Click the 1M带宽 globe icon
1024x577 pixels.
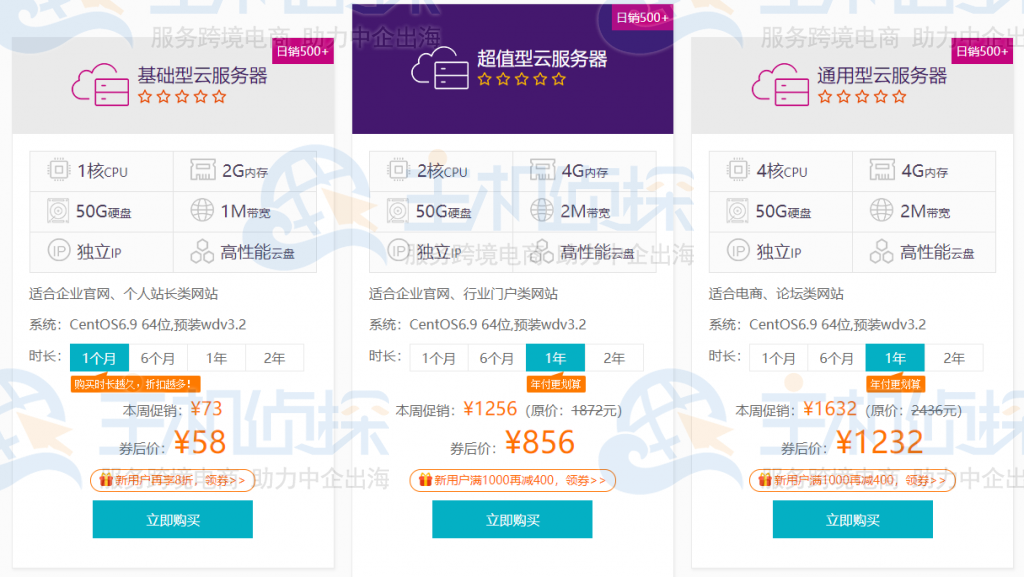203,211
